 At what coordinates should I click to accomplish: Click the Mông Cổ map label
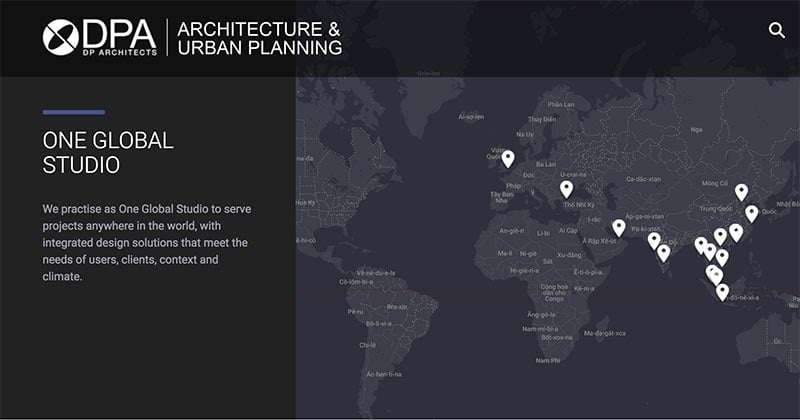click(x=715, y=184)
